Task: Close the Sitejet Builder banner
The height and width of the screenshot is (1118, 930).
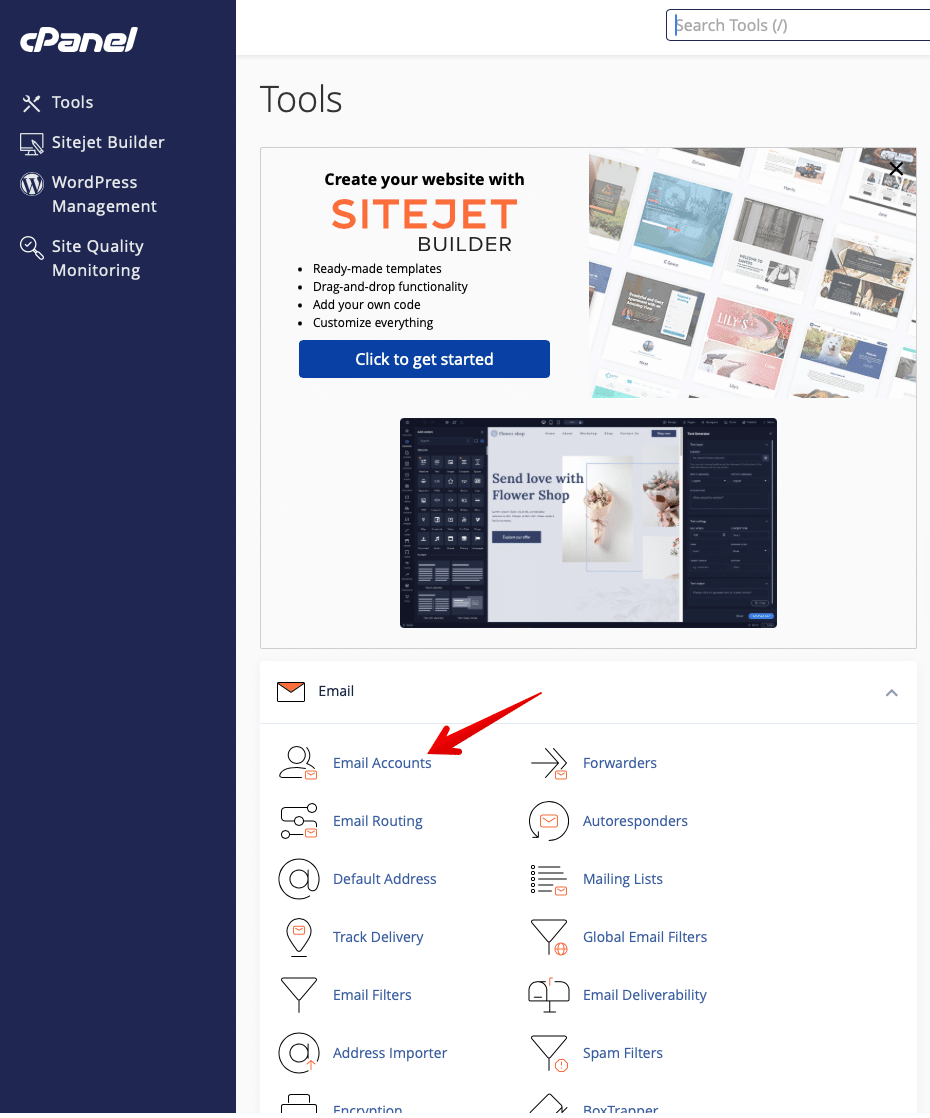Action: coord(896,169)
